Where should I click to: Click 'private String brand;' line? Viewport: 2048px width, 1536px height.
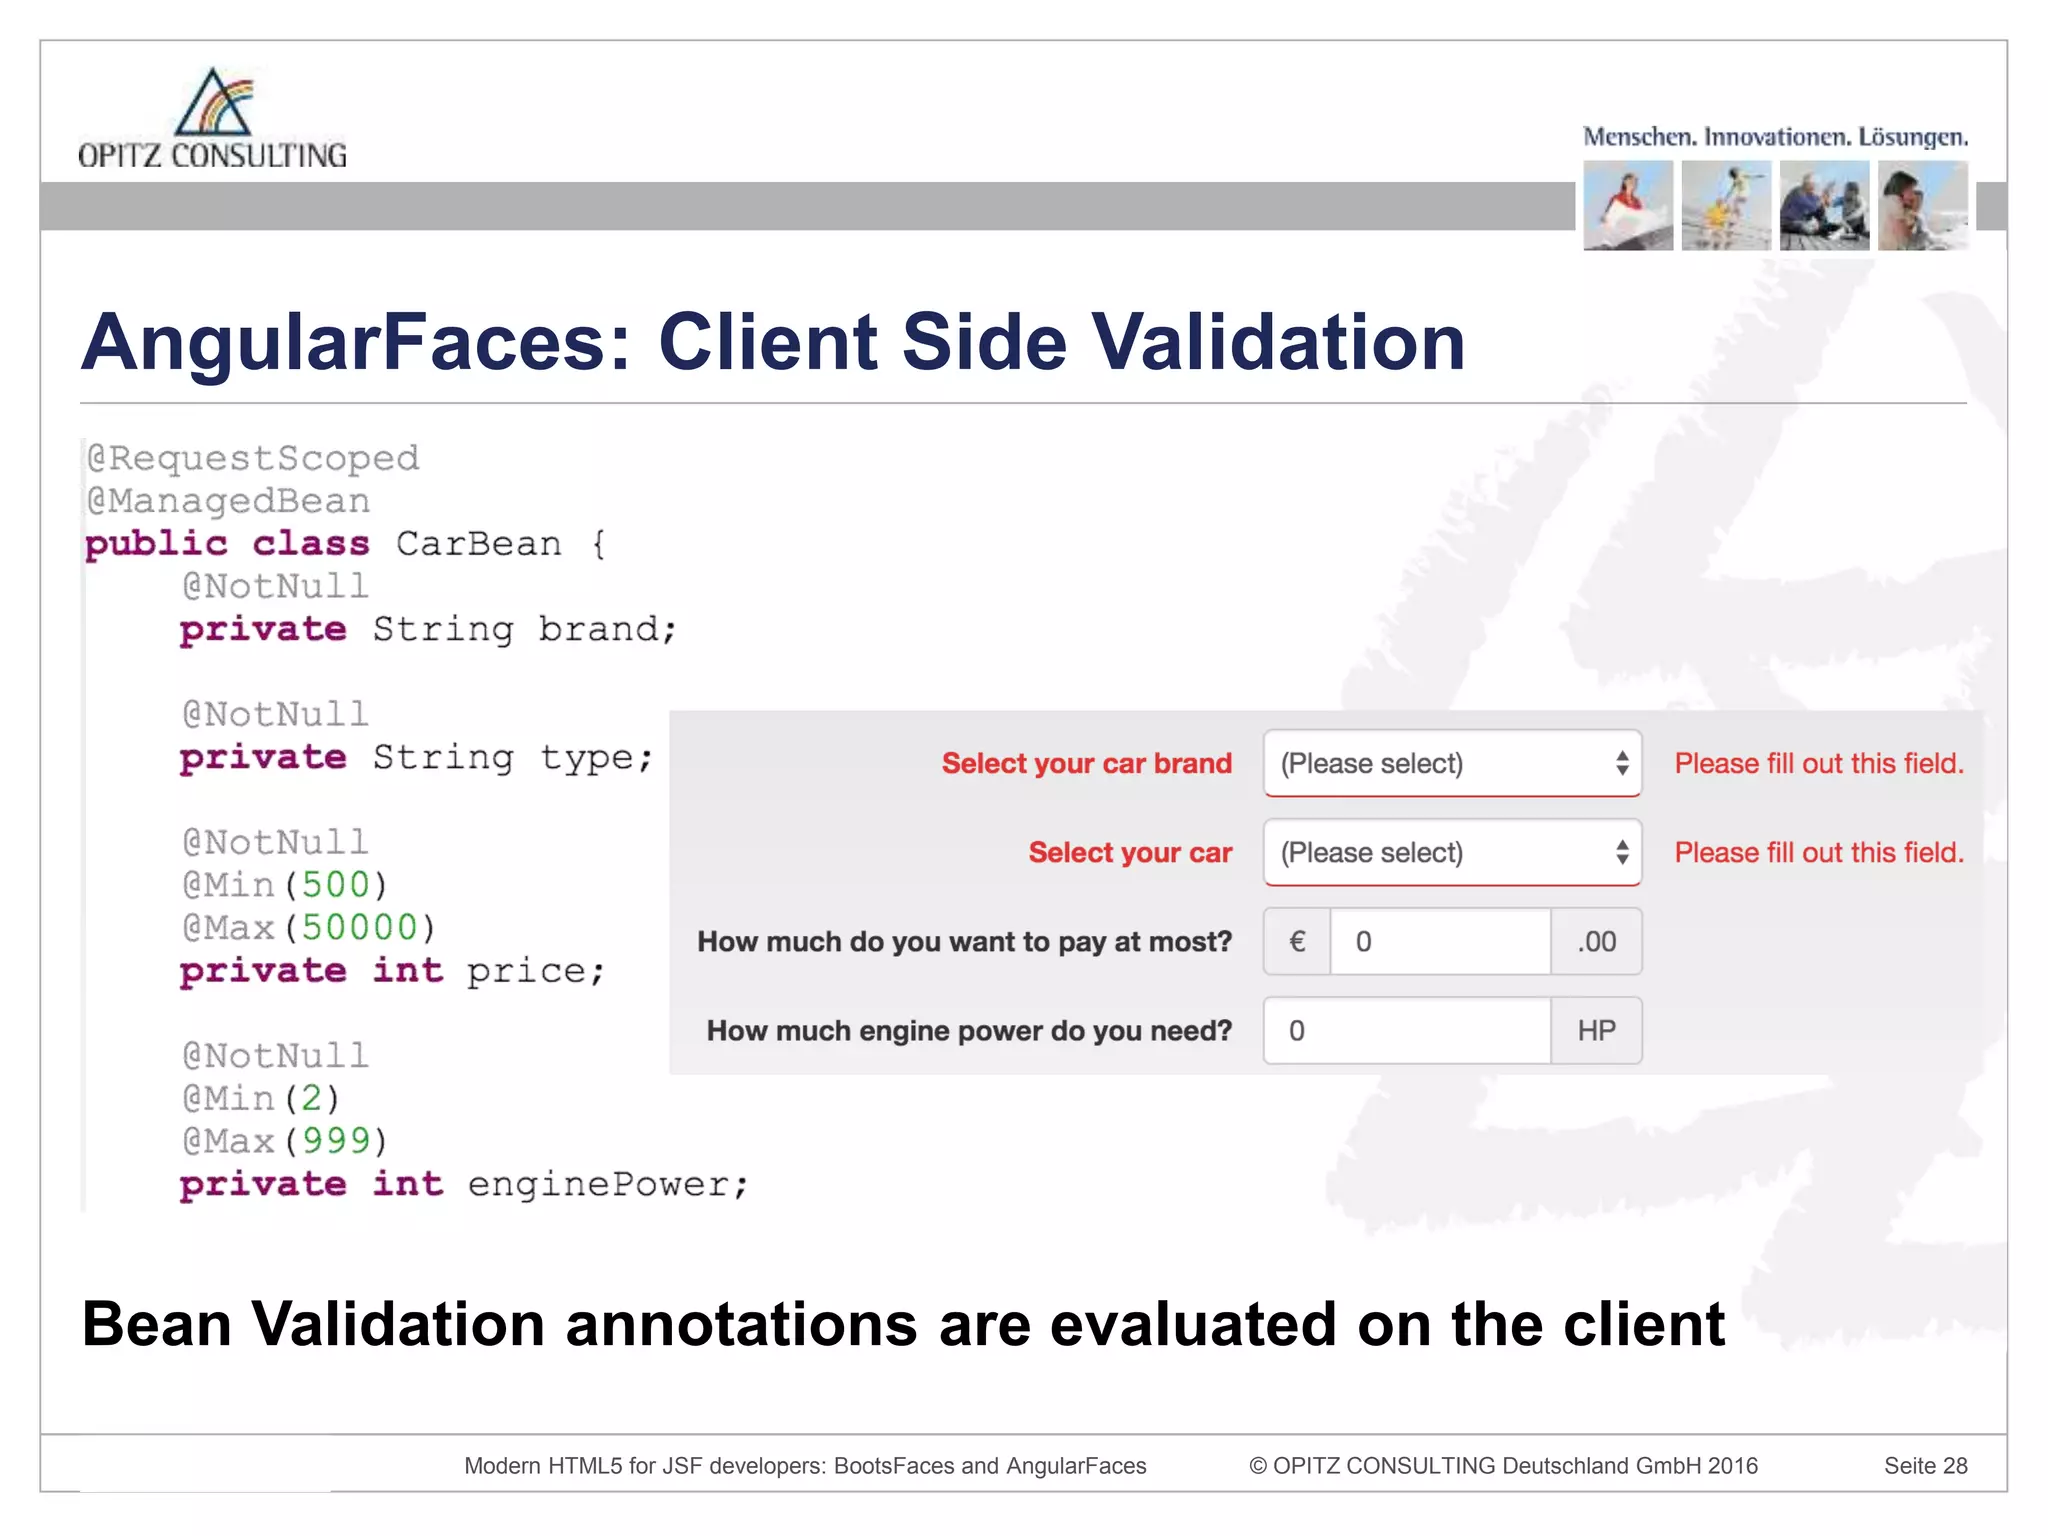click(428, 629)
